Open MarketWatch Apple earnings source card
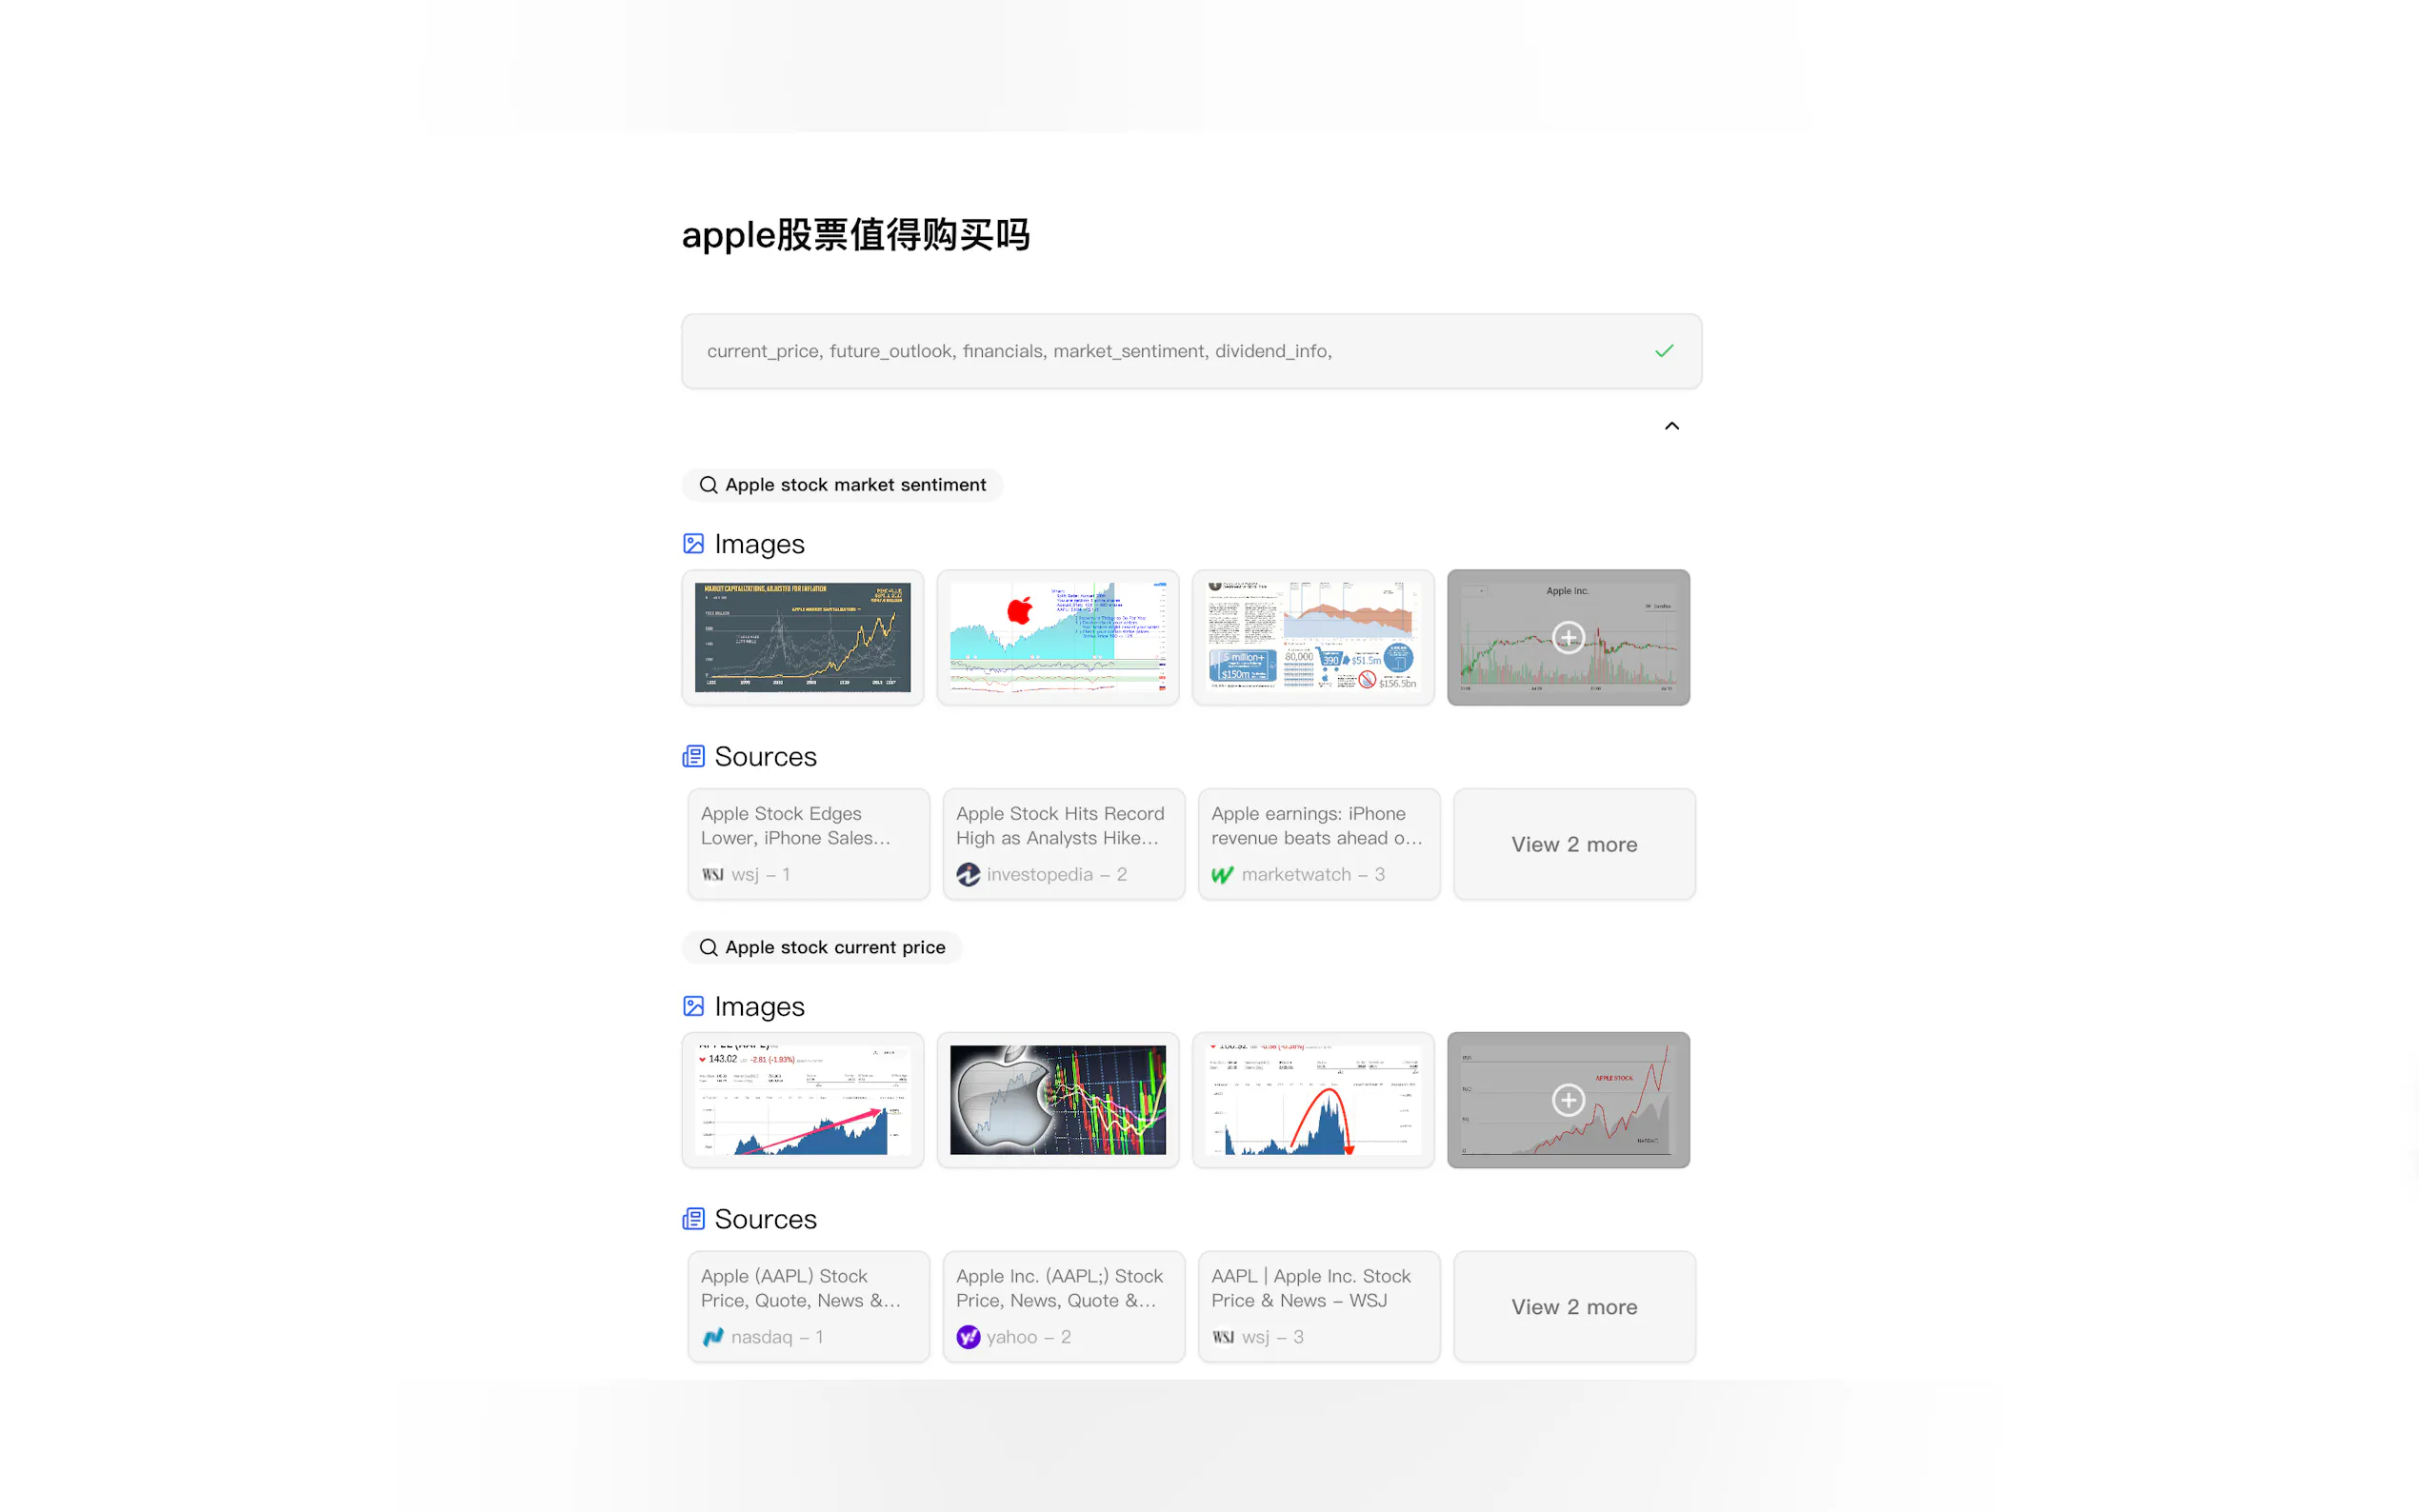The height and width of the screenshot is (1512, 2419). (x=1318, y=844)
